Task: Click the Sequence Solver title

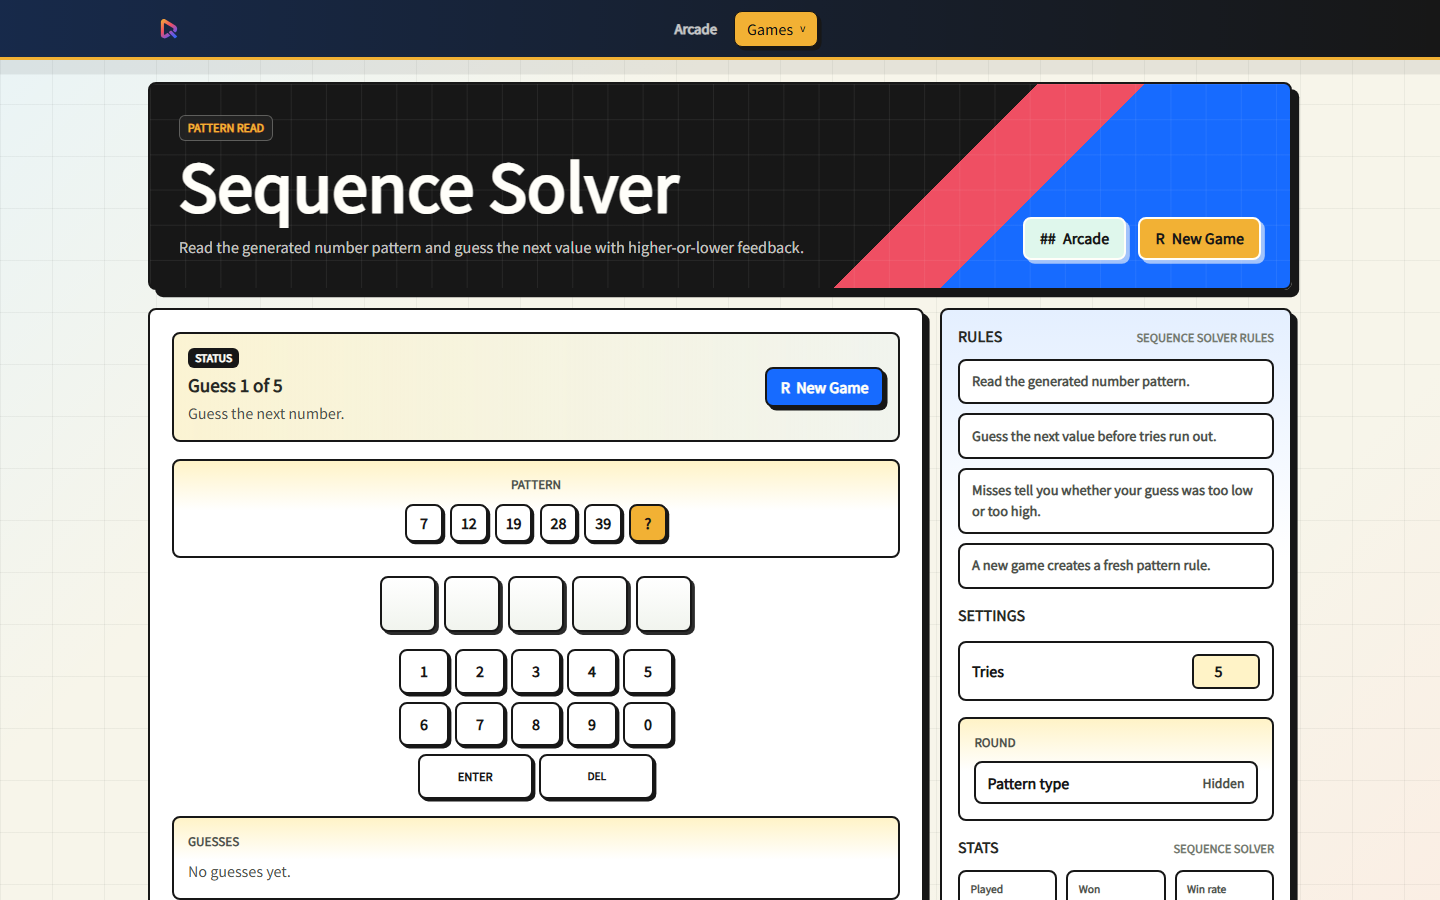Action: [x=429, y=189]
